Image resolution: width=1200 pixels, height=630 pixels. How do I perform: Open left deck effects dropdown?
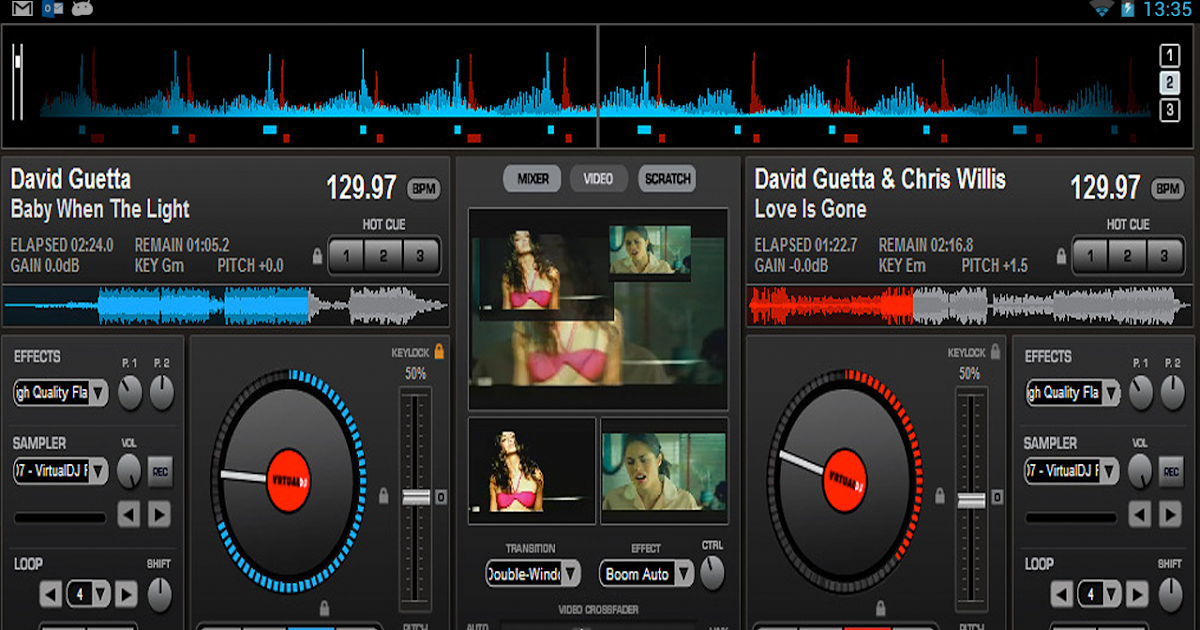pyautogui.click(x=61, y=393)
